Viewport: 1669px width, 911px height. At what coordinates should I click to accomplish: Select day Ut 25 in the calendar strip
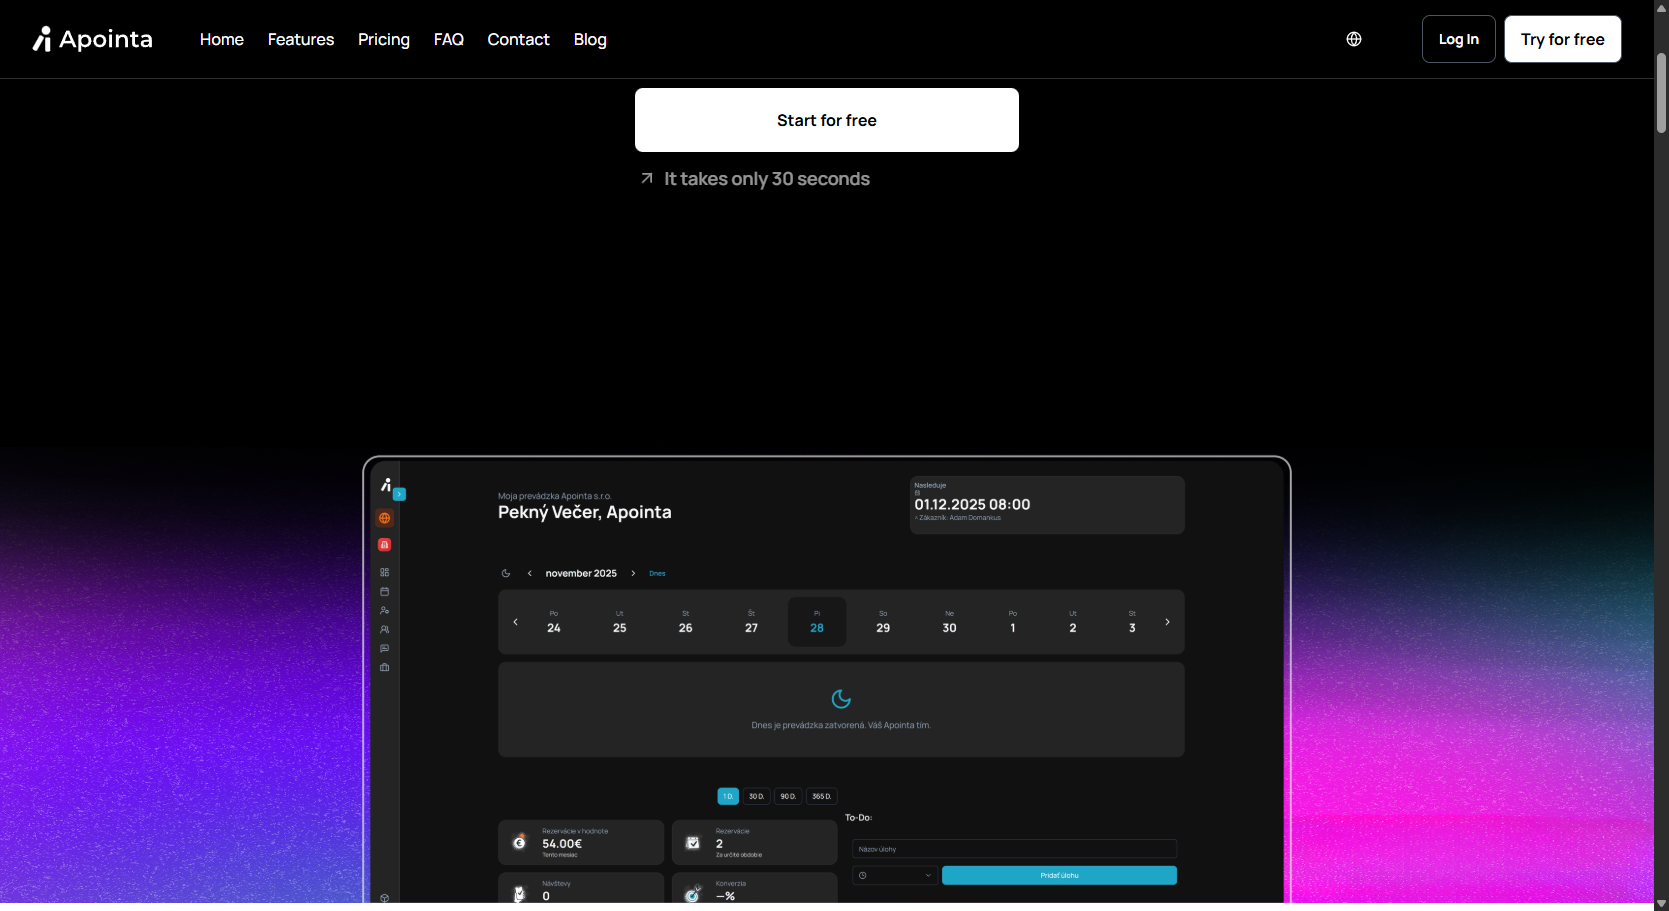pyautogui.click(x=620, y=622)
